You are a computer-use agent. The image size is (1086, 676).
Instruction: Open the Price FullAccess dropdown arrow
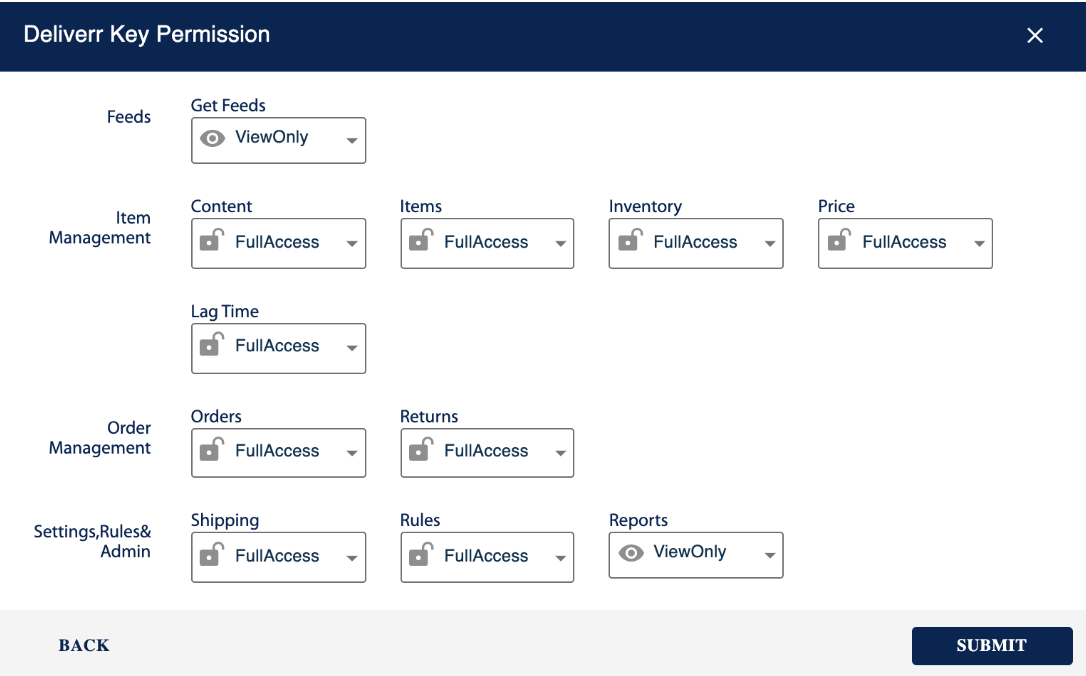[x=979, y=244]
